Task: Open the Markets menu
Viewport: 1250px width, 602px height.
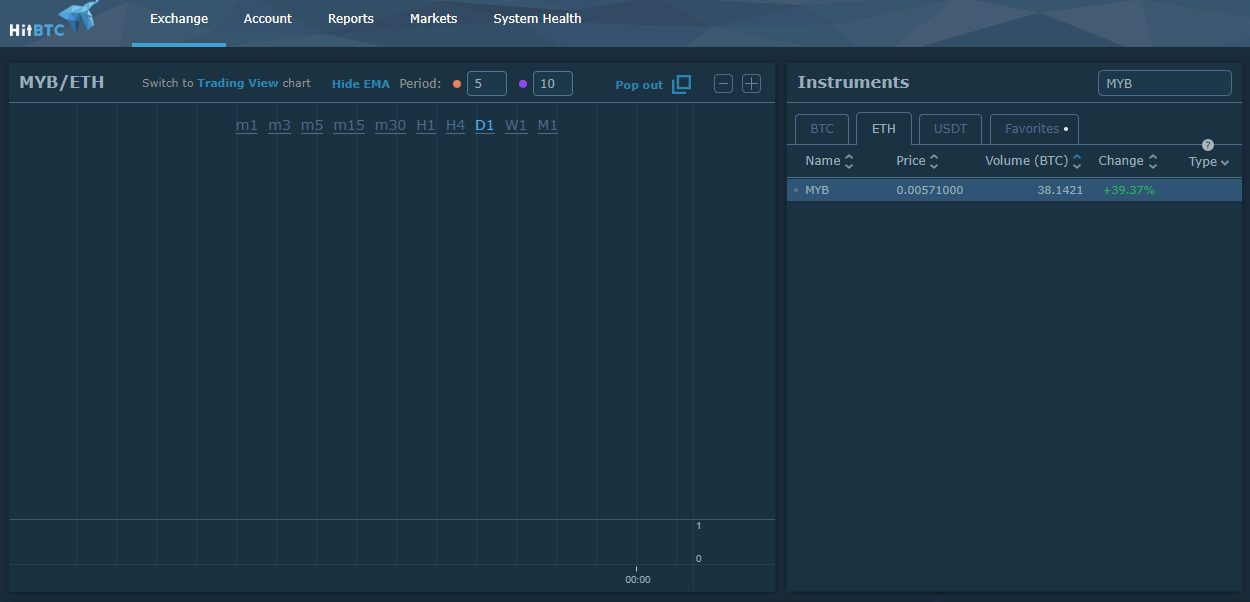Action: tap(434, 19)
